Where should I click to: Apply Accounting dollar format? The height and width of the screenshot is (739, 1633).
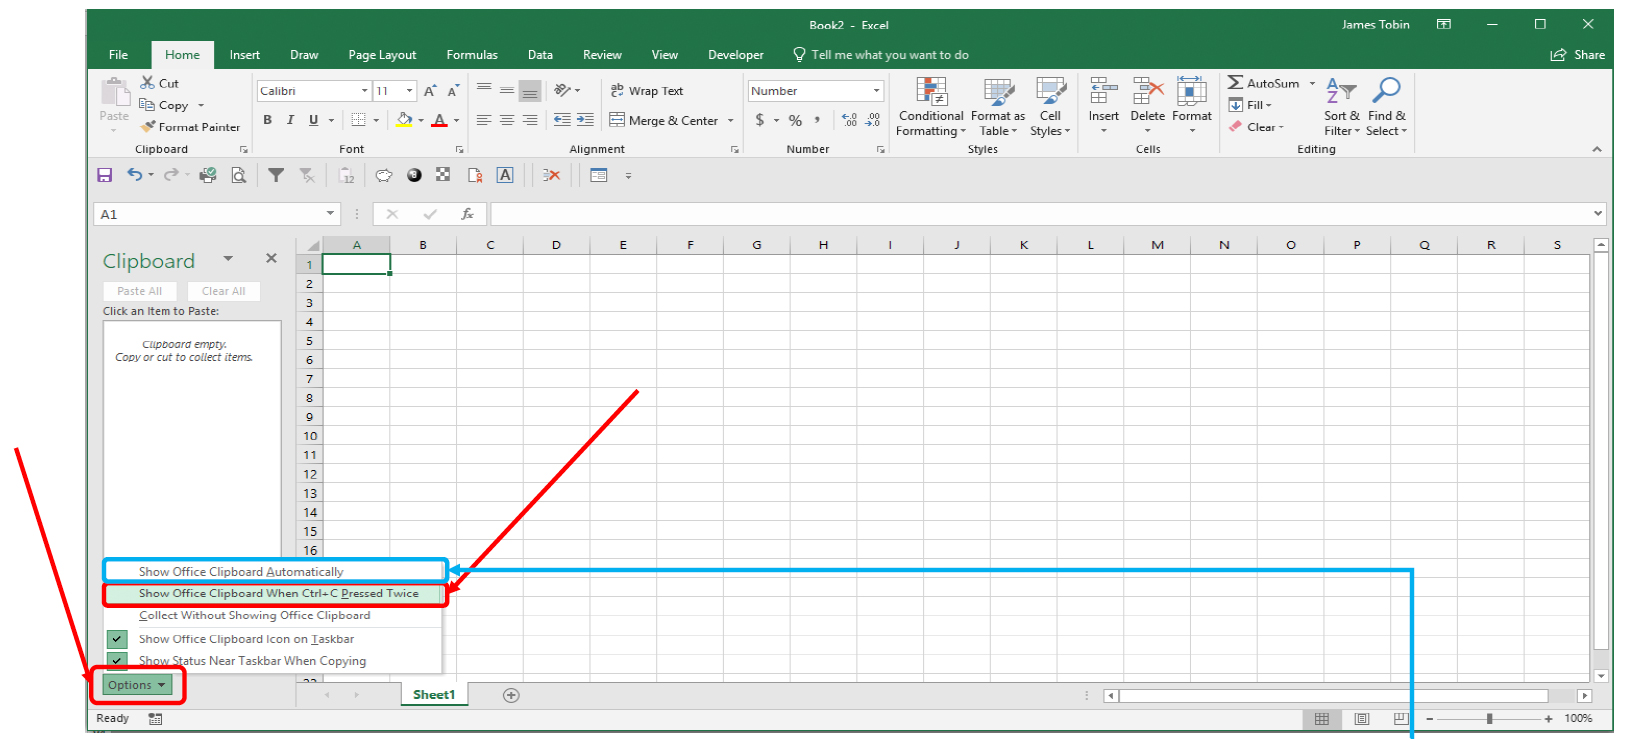(760, 120)
